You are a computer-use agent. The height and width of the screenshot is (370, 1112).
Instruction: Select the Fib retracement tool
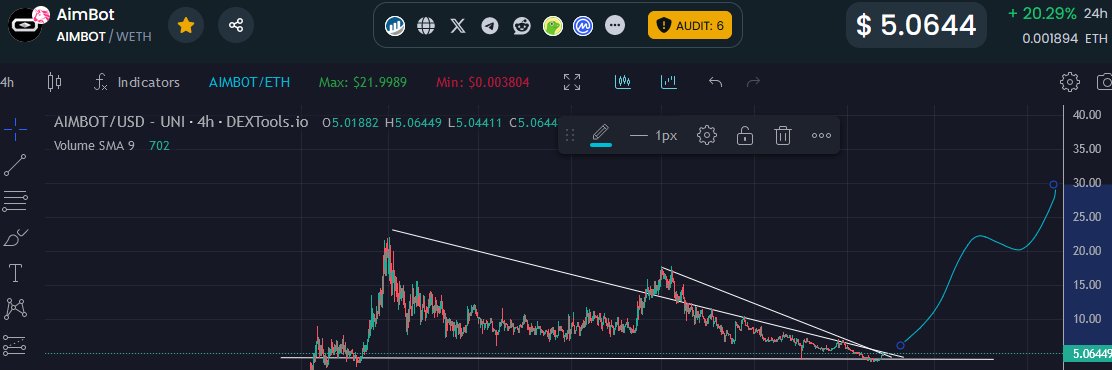click(x=16, y=201)
